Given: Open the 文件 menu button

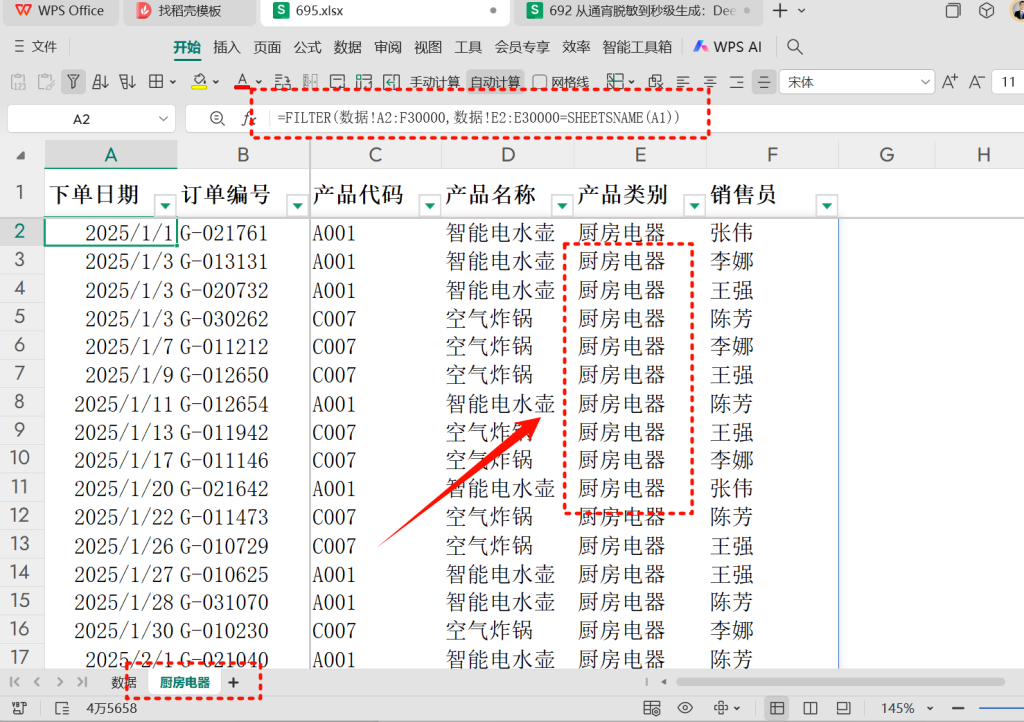Looking at the screenshot, I should click(36, 47).
